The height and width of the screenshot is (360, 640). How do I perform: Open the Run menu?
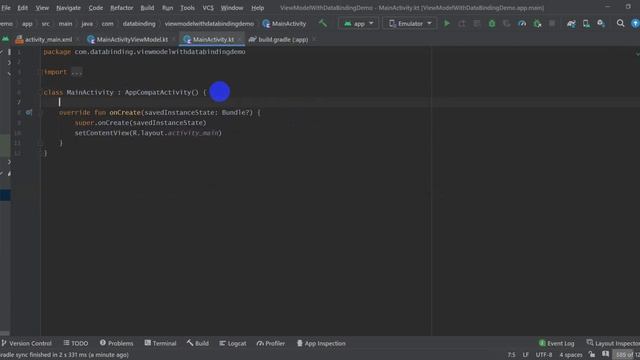[x=167, y=8]
